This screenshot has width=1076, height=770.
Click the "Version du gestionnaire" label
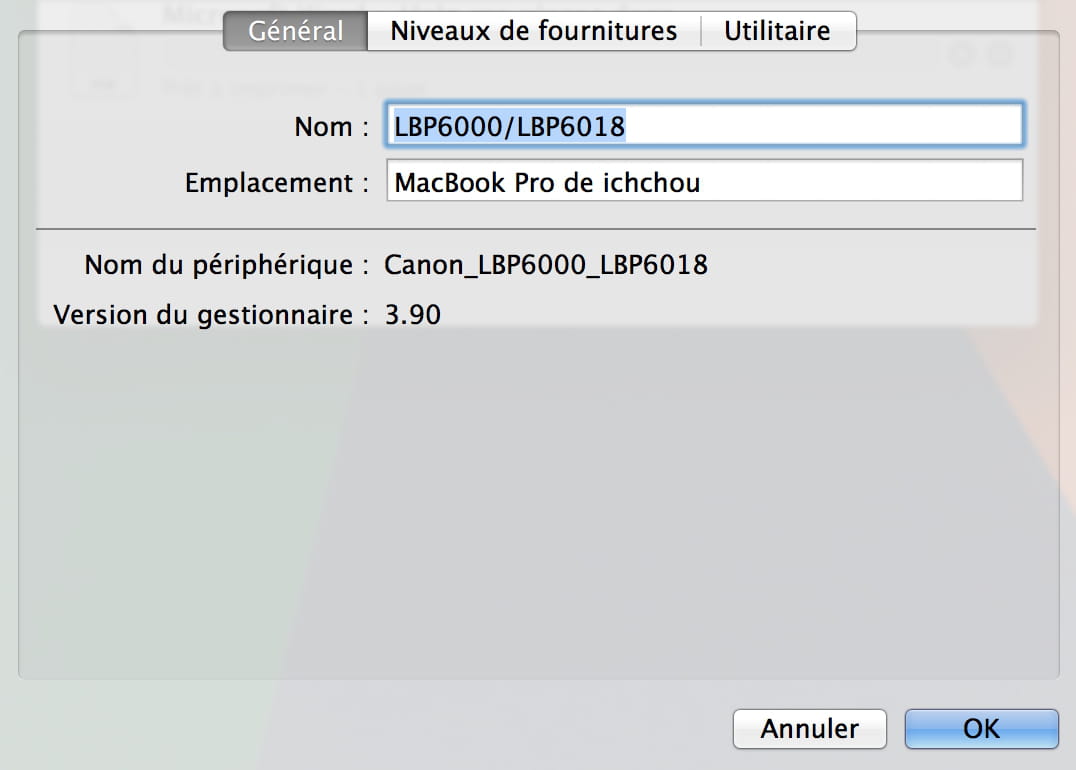[204, 315]
